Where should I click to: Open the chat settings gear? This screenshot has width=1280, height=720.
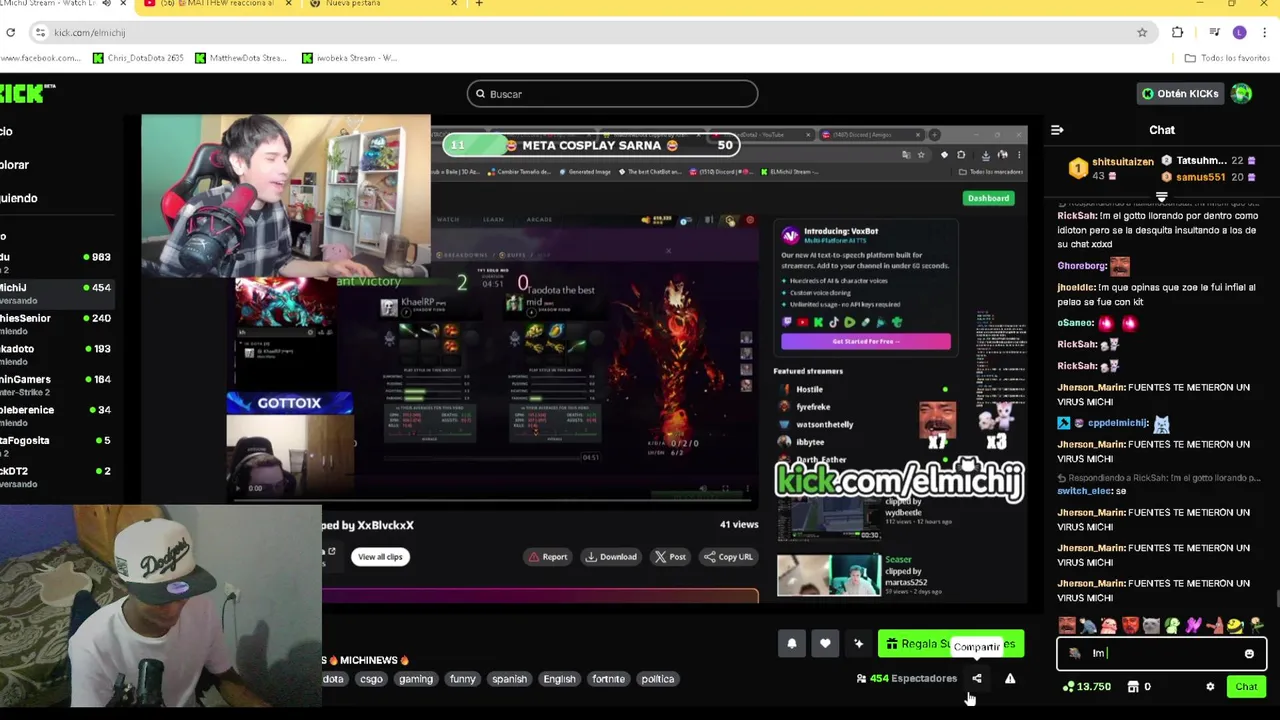1210,687
